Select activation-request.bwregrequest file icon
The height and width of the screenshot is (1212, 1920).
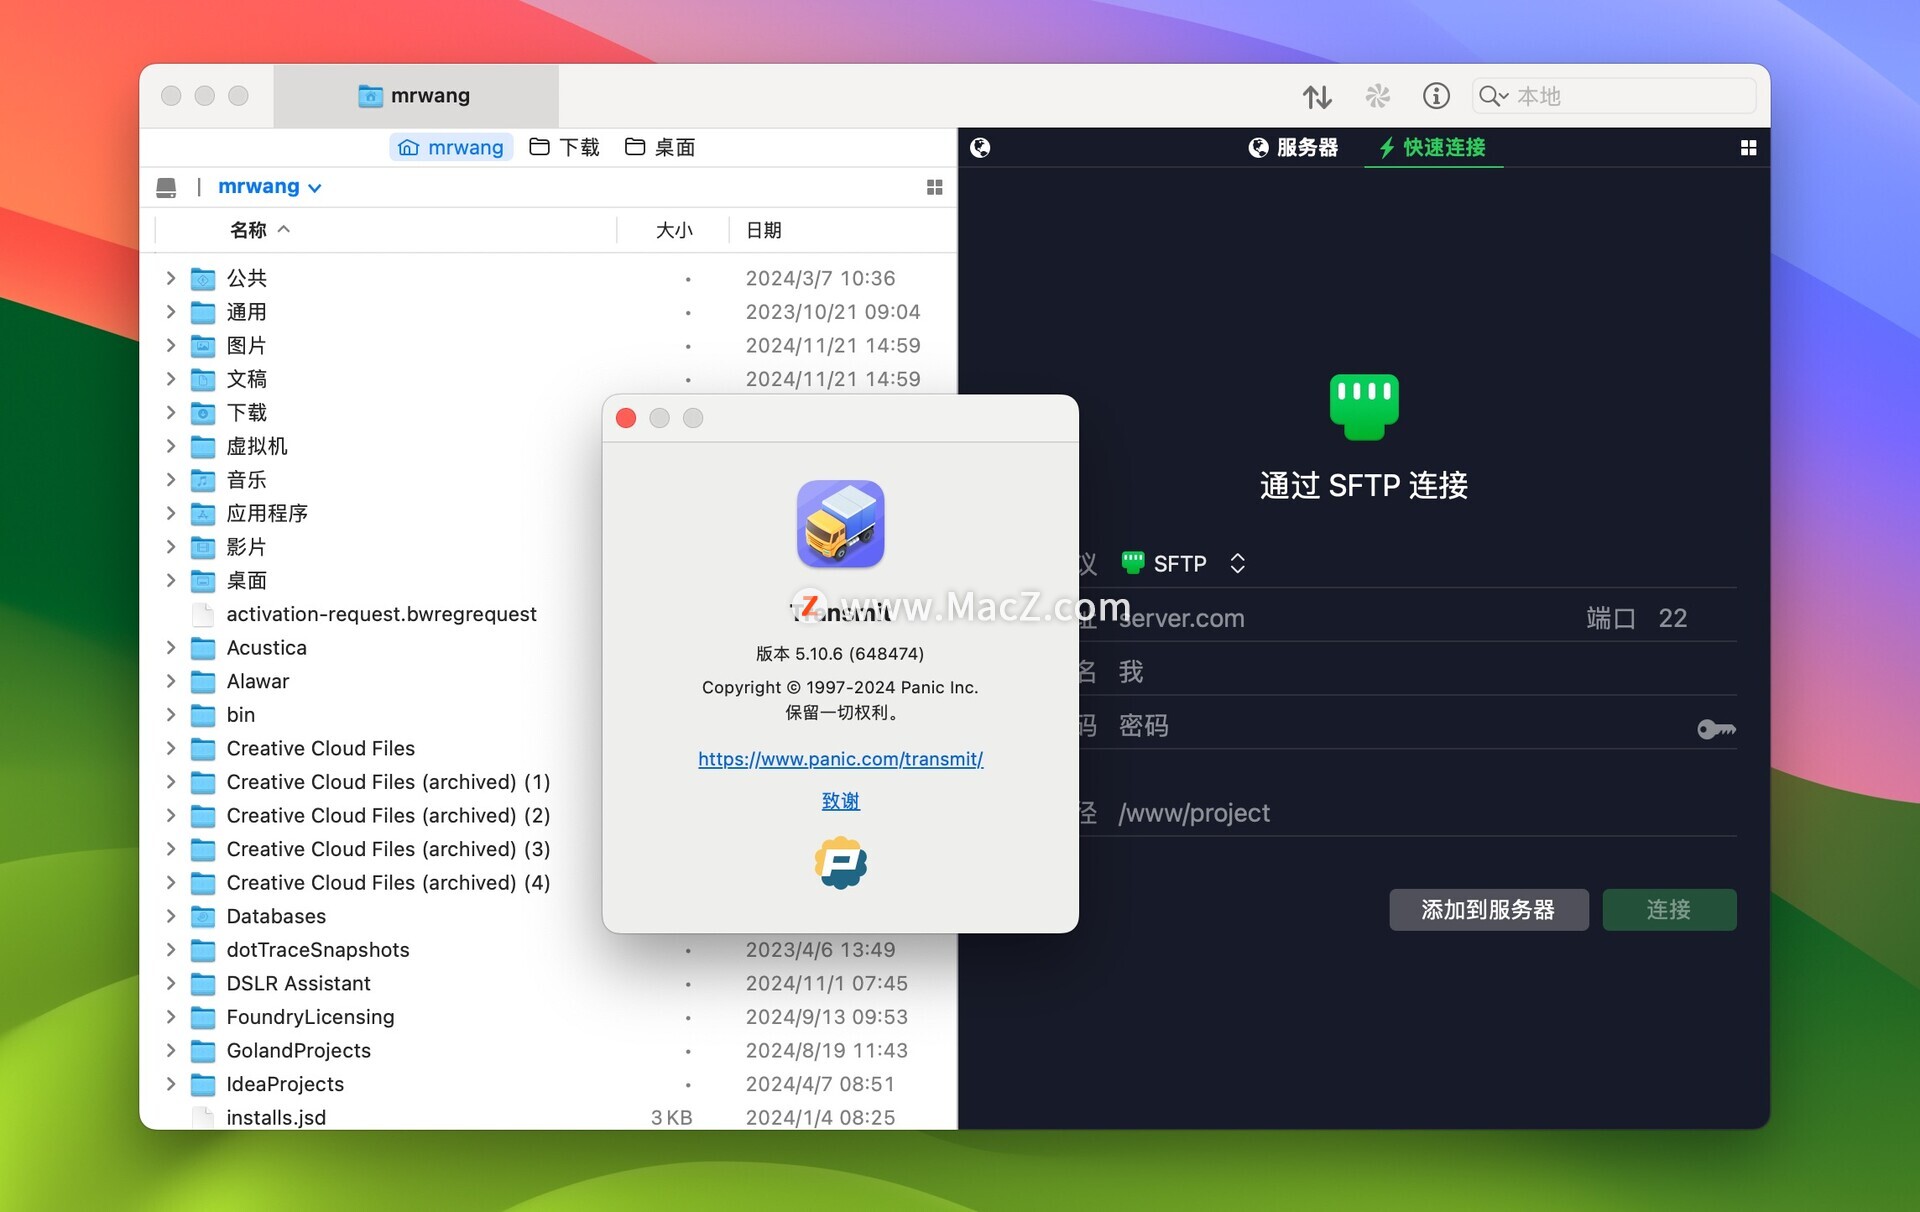coord(203,614)
